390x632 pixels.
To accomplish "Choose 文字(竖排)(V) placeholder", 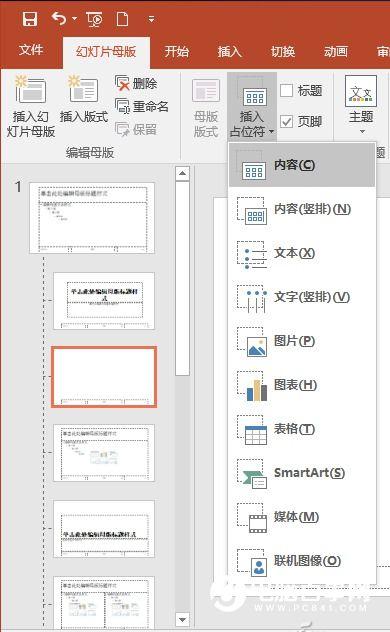I will click(x=302, y=297).
